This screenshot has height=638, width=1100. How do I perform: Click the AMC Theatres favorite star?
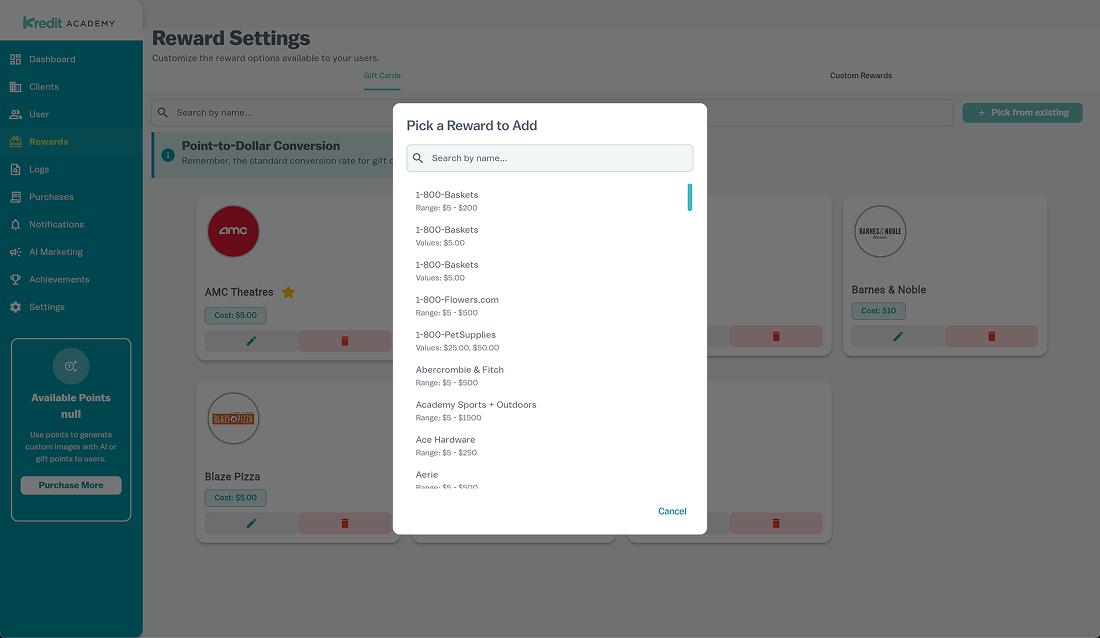(x=288, y=292)
